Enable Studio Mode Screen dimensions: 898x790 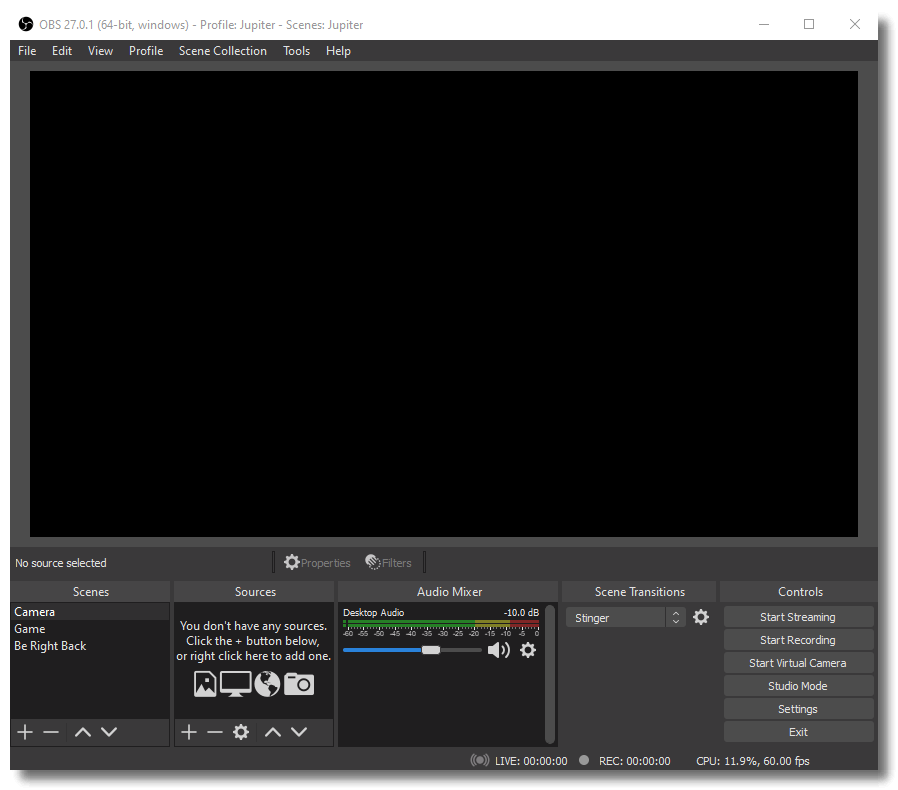(798, 686)
